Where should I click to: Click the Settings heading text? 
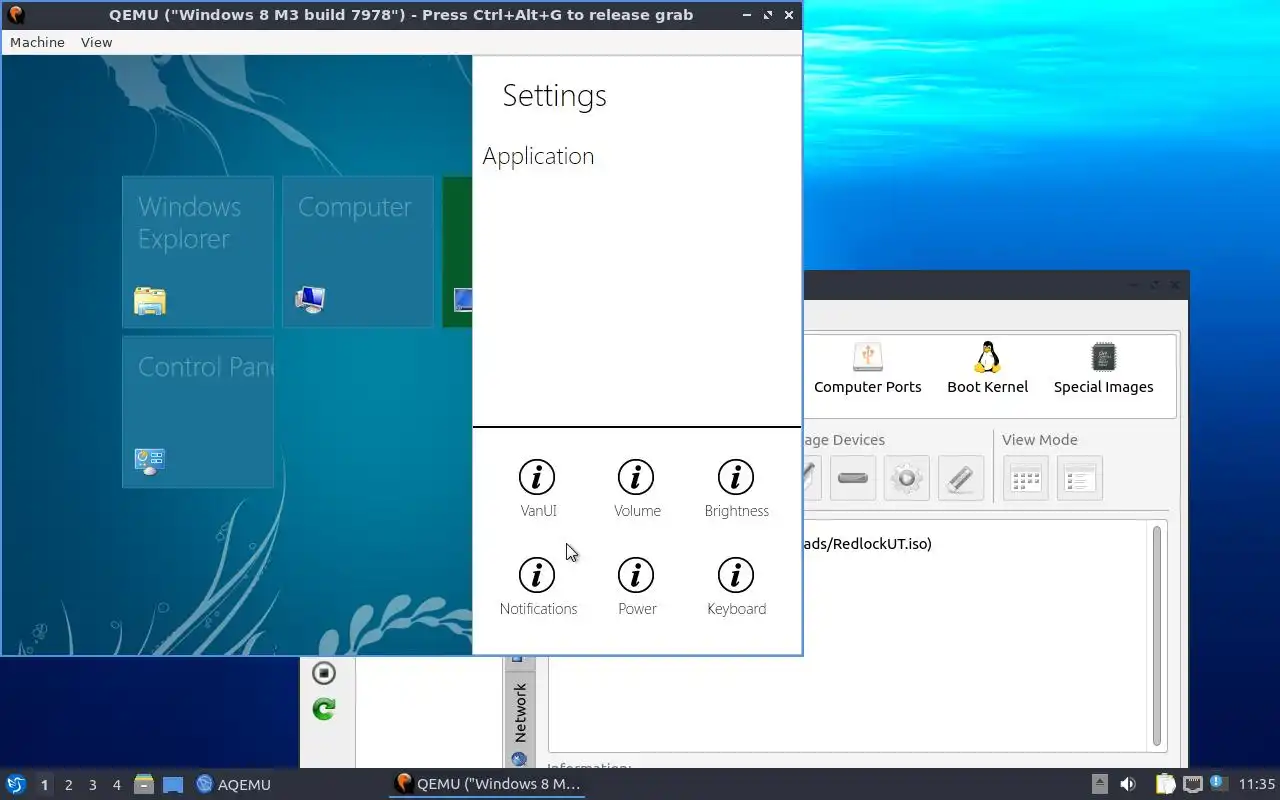(554, 95)
